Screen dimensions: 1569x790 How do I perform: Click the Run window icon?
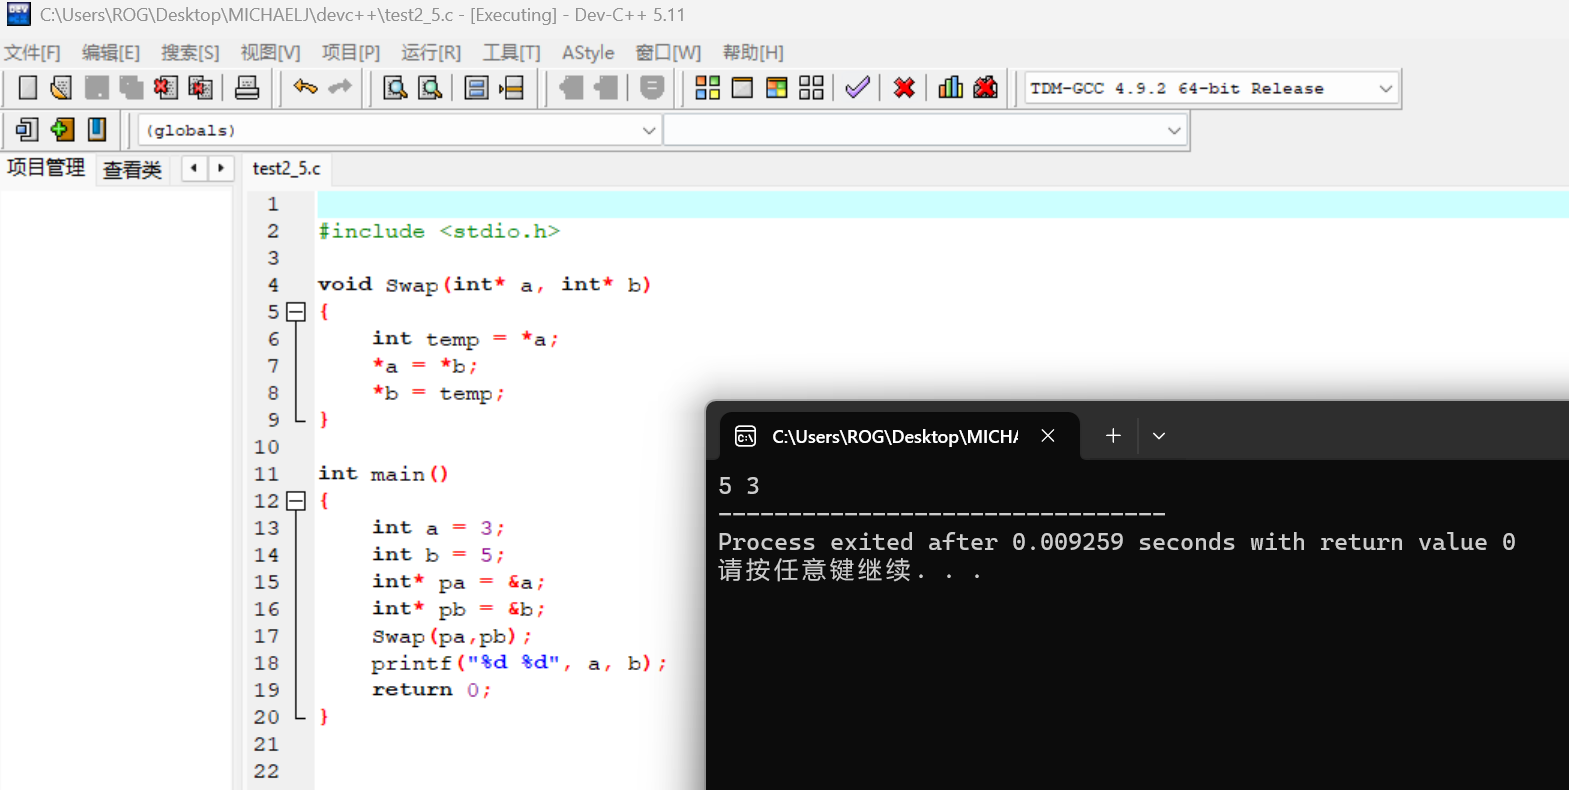point(742,88)
